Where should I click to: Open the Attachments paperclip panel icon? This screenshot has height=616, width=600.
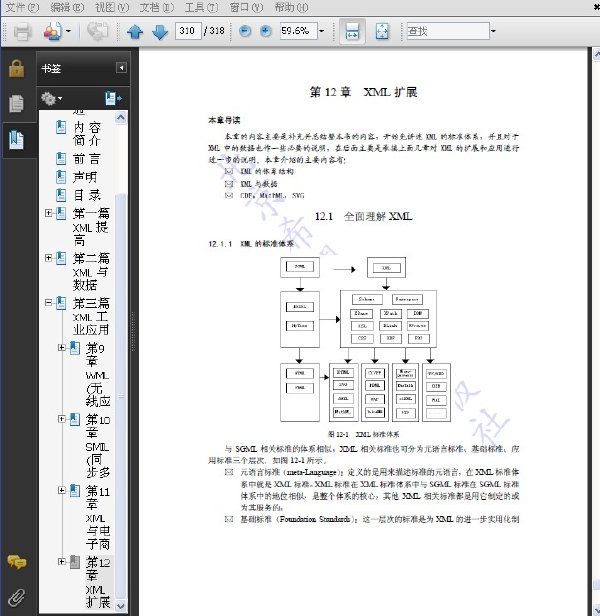(17, 597)
